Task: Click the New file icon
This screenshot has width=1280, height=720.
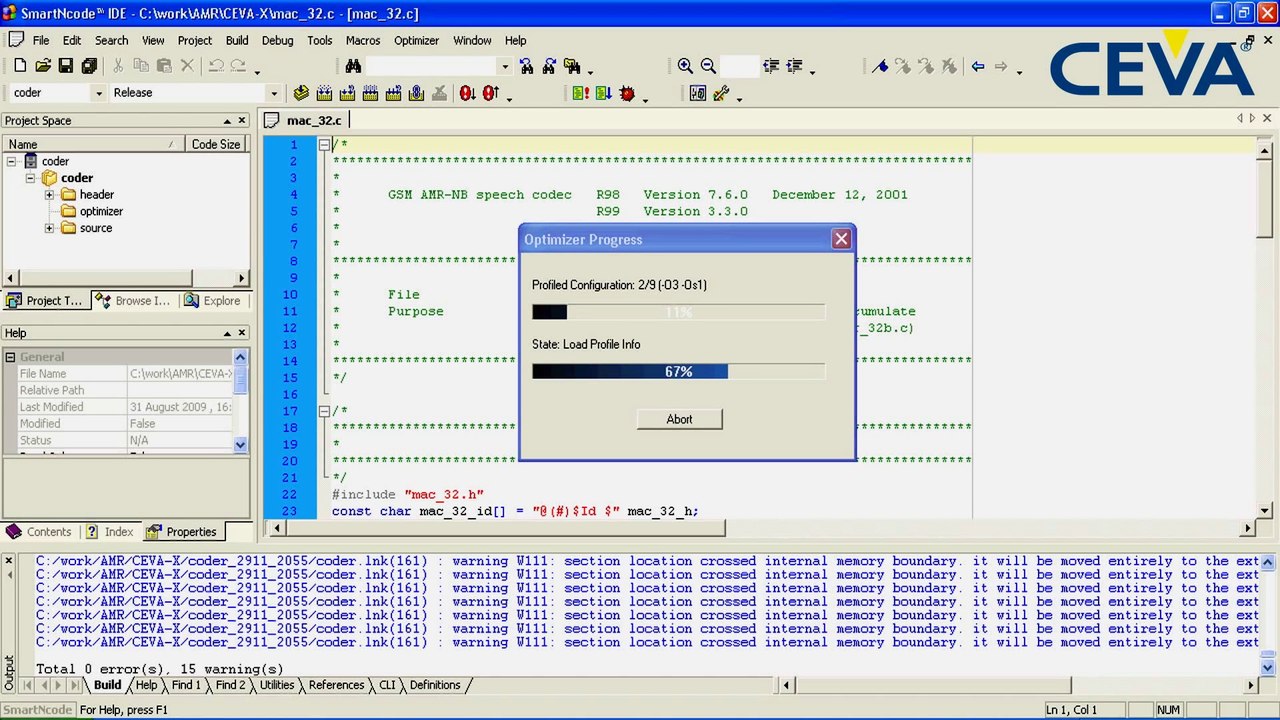Action: [20, 66]
